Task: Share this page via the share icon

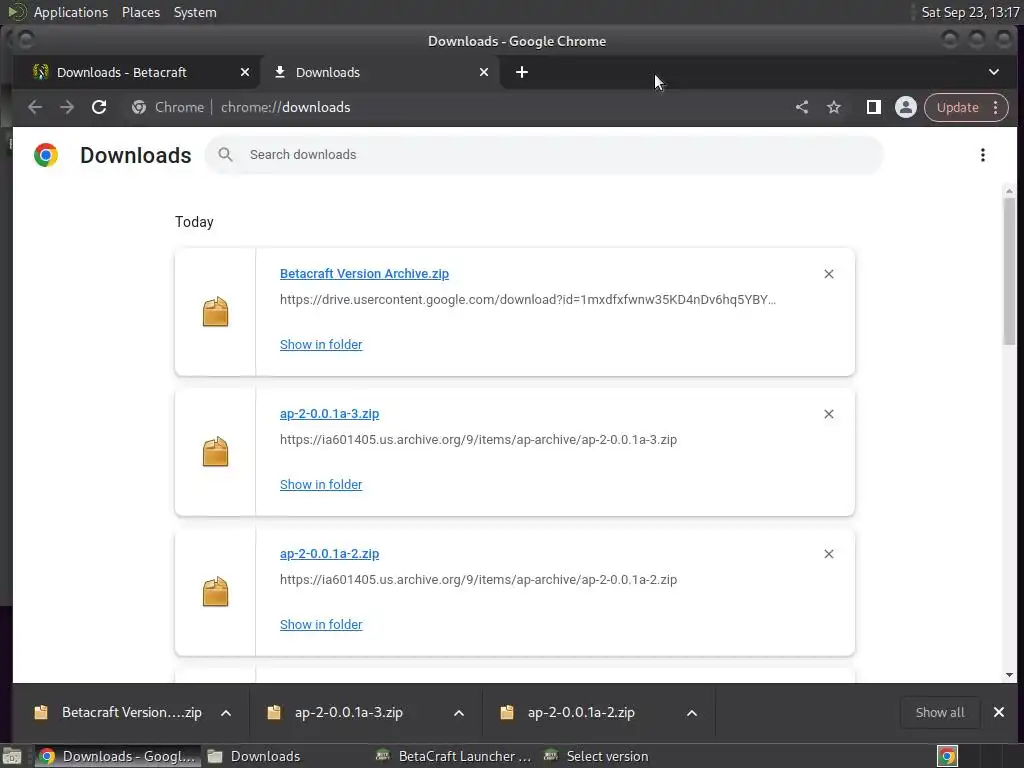Action: tap(802, 107)
